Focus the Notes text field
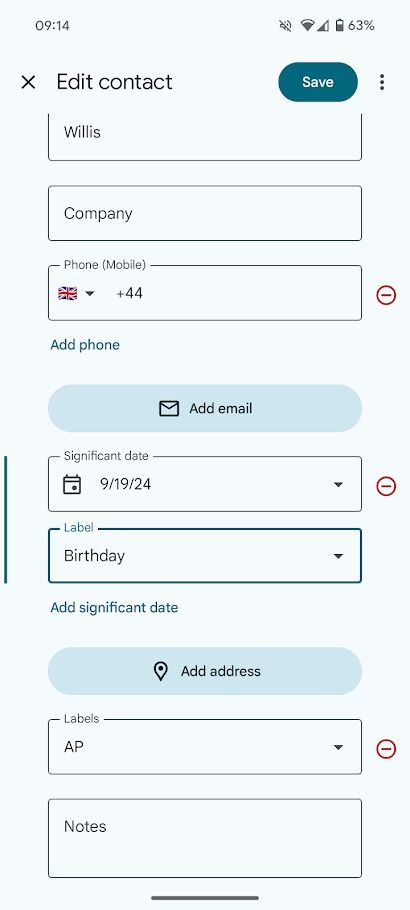 click(x=205, y=839)
